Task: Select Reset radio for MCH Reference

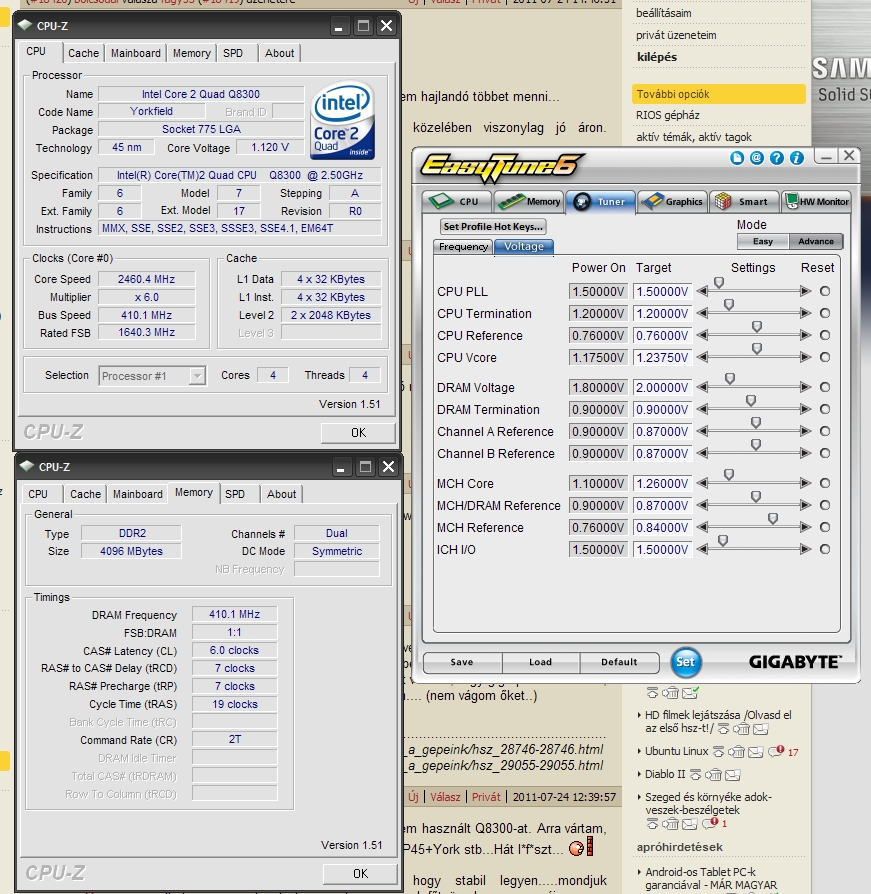Action: click(x=825, y=527)
